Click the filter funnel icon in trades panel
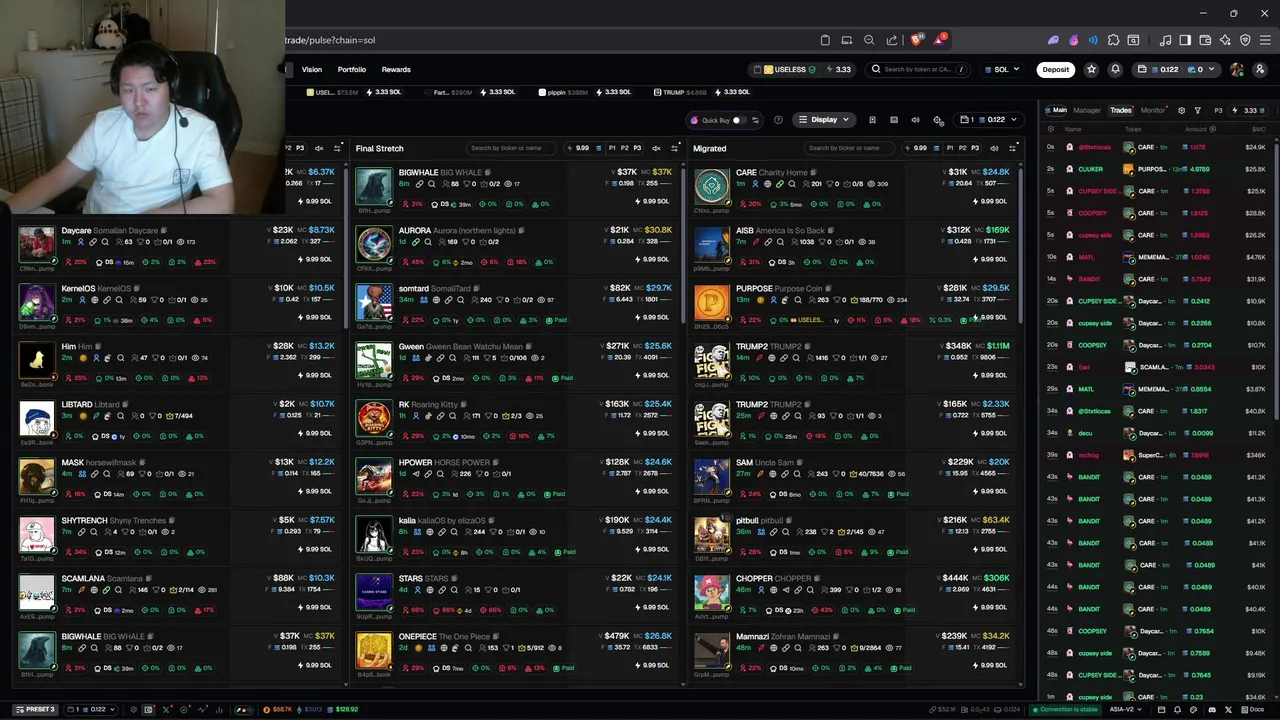Image resolution: width=1280 pixels, height=720 pixels. pyautogui.click(x=1198, y=111)
